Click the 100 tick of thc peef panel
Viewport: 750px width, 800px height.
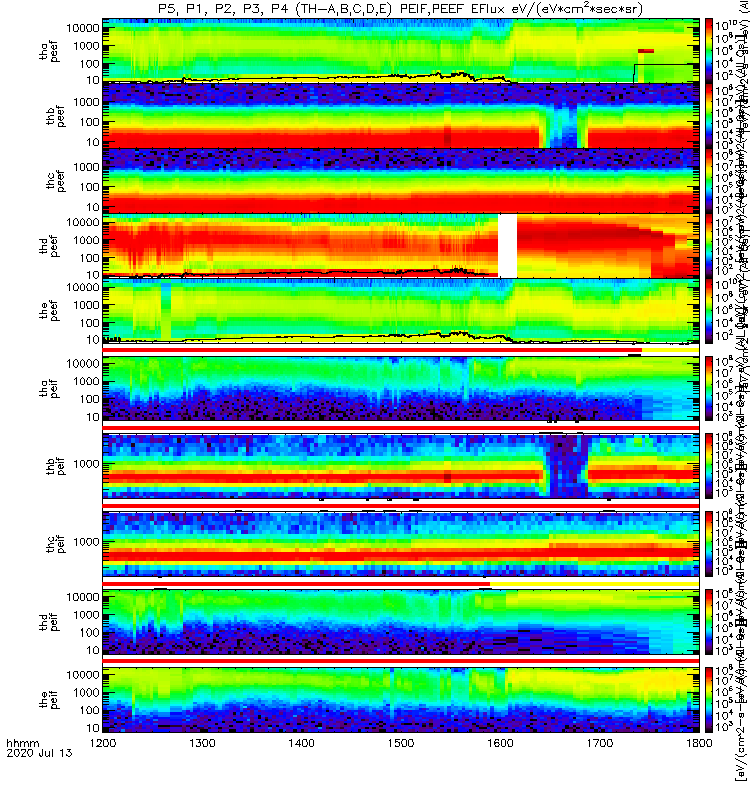coord(89,187)
